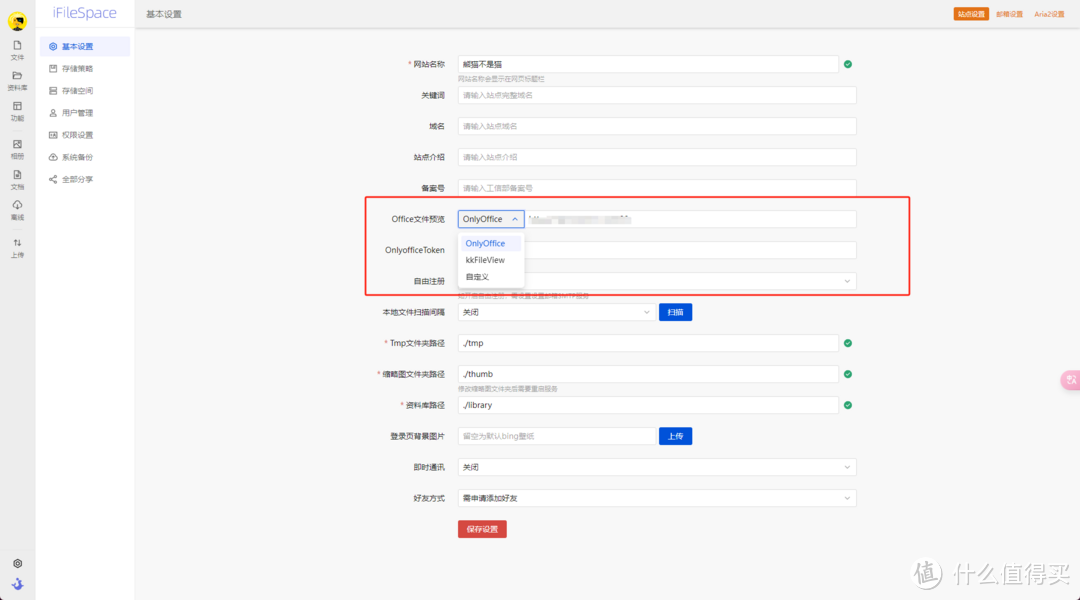Screen dimensions: 1080x600
Task: Click the 功能 (Functions) sidebar icon
Action: pyautogui.click(x=17, y=110)
